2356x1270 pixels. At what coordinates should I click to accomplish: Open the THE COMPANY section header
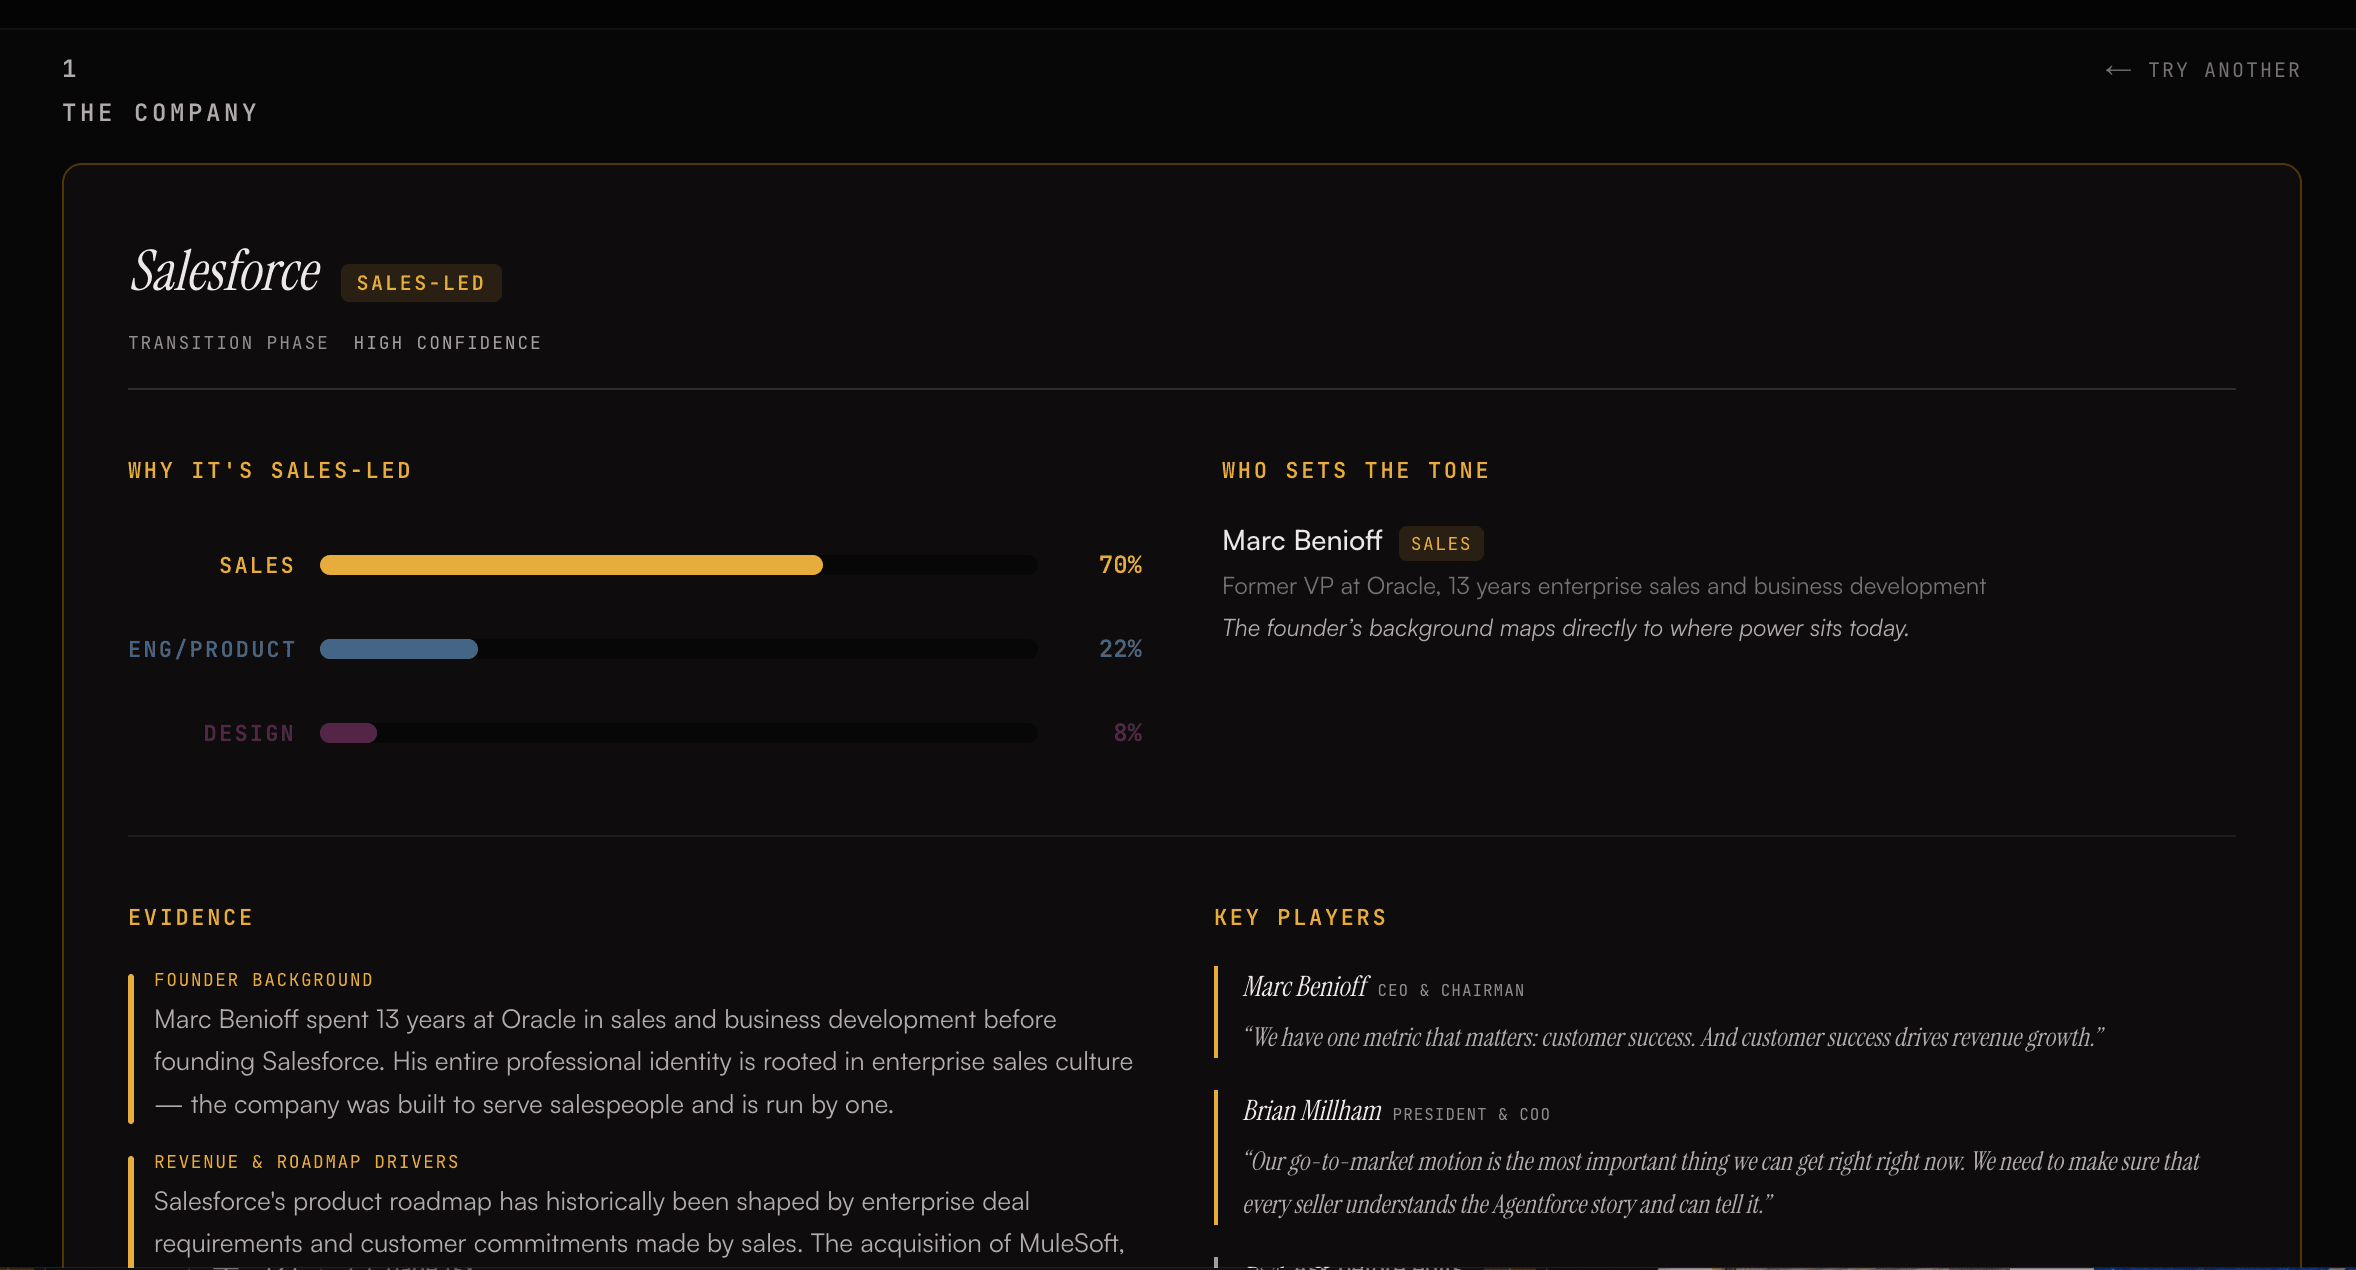pos(160,112)
